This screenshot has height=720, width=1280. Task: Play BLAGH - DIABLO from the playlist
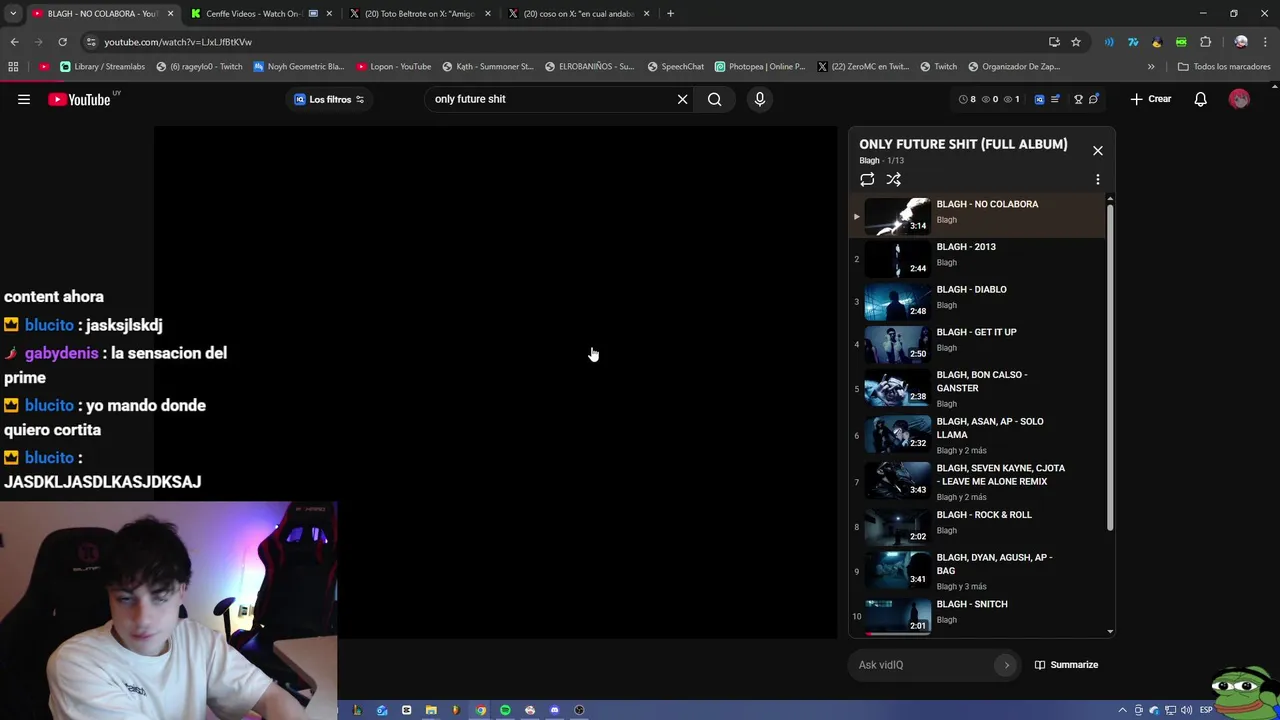coord(978,301)
